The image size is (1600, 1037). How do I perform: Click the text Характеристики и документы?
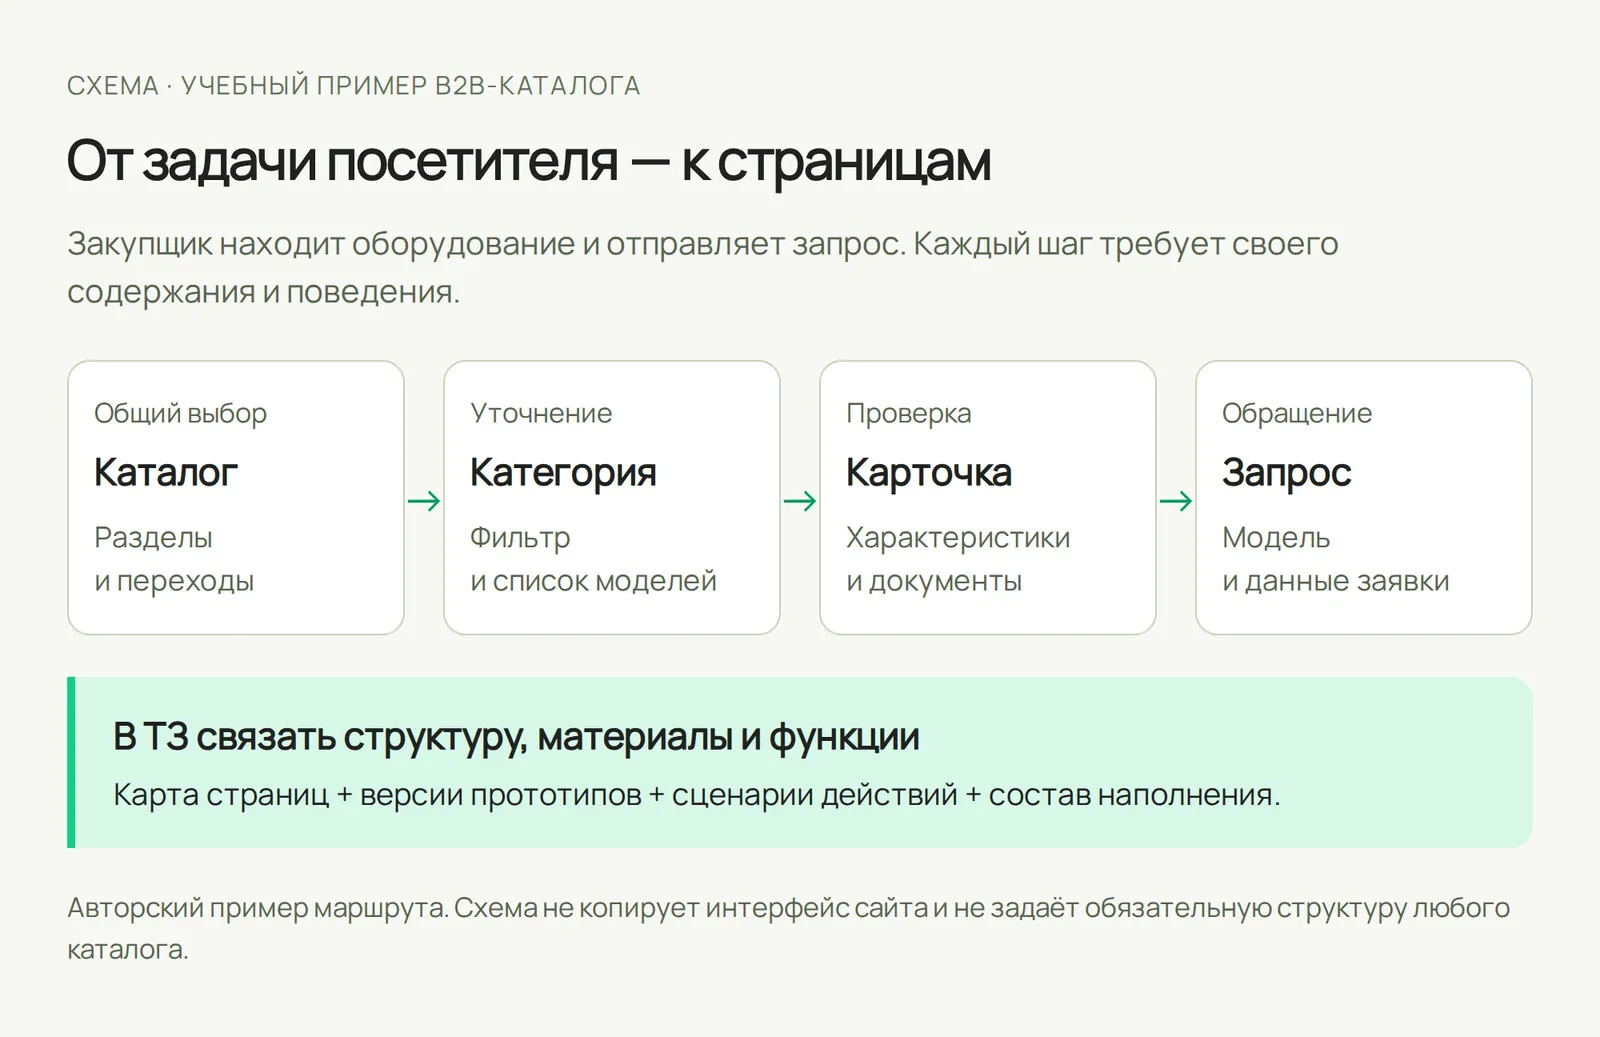click(958, 559)
